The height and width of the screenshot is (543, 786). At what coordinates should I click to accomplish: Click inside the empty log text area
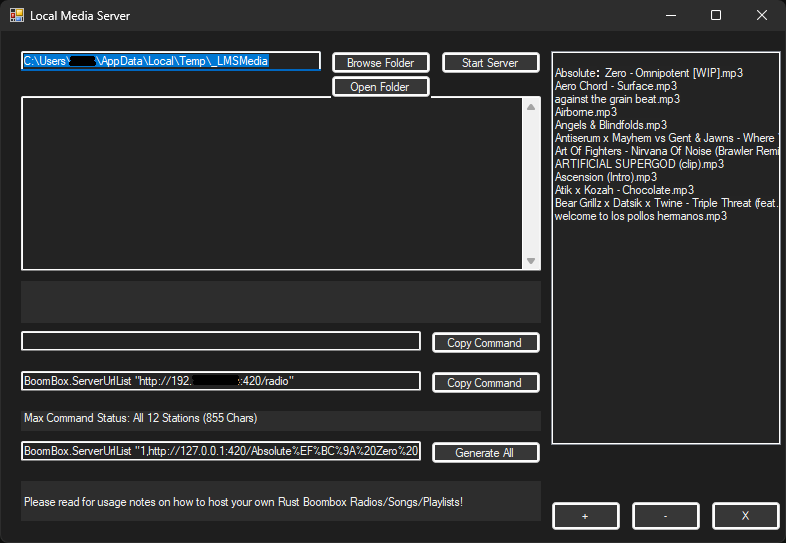272,184
